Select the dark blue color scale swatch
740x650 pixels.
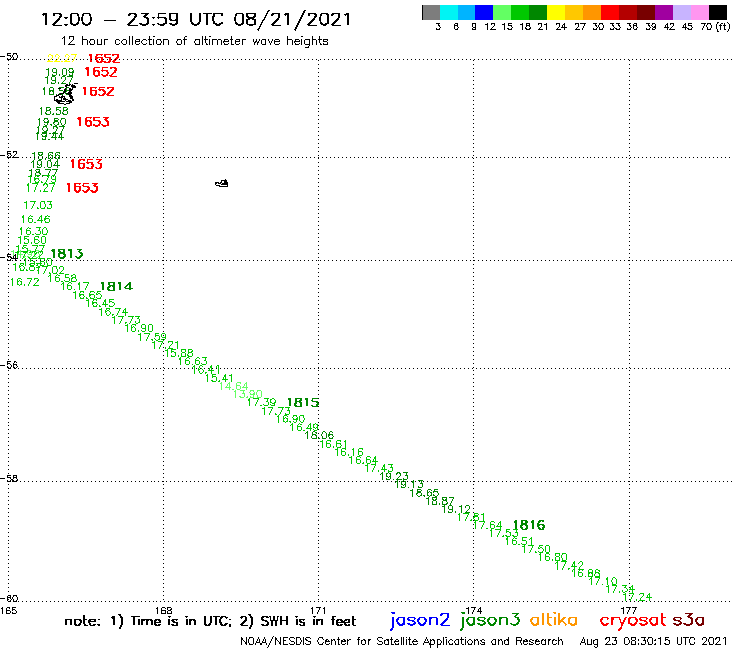pos(485,13)
